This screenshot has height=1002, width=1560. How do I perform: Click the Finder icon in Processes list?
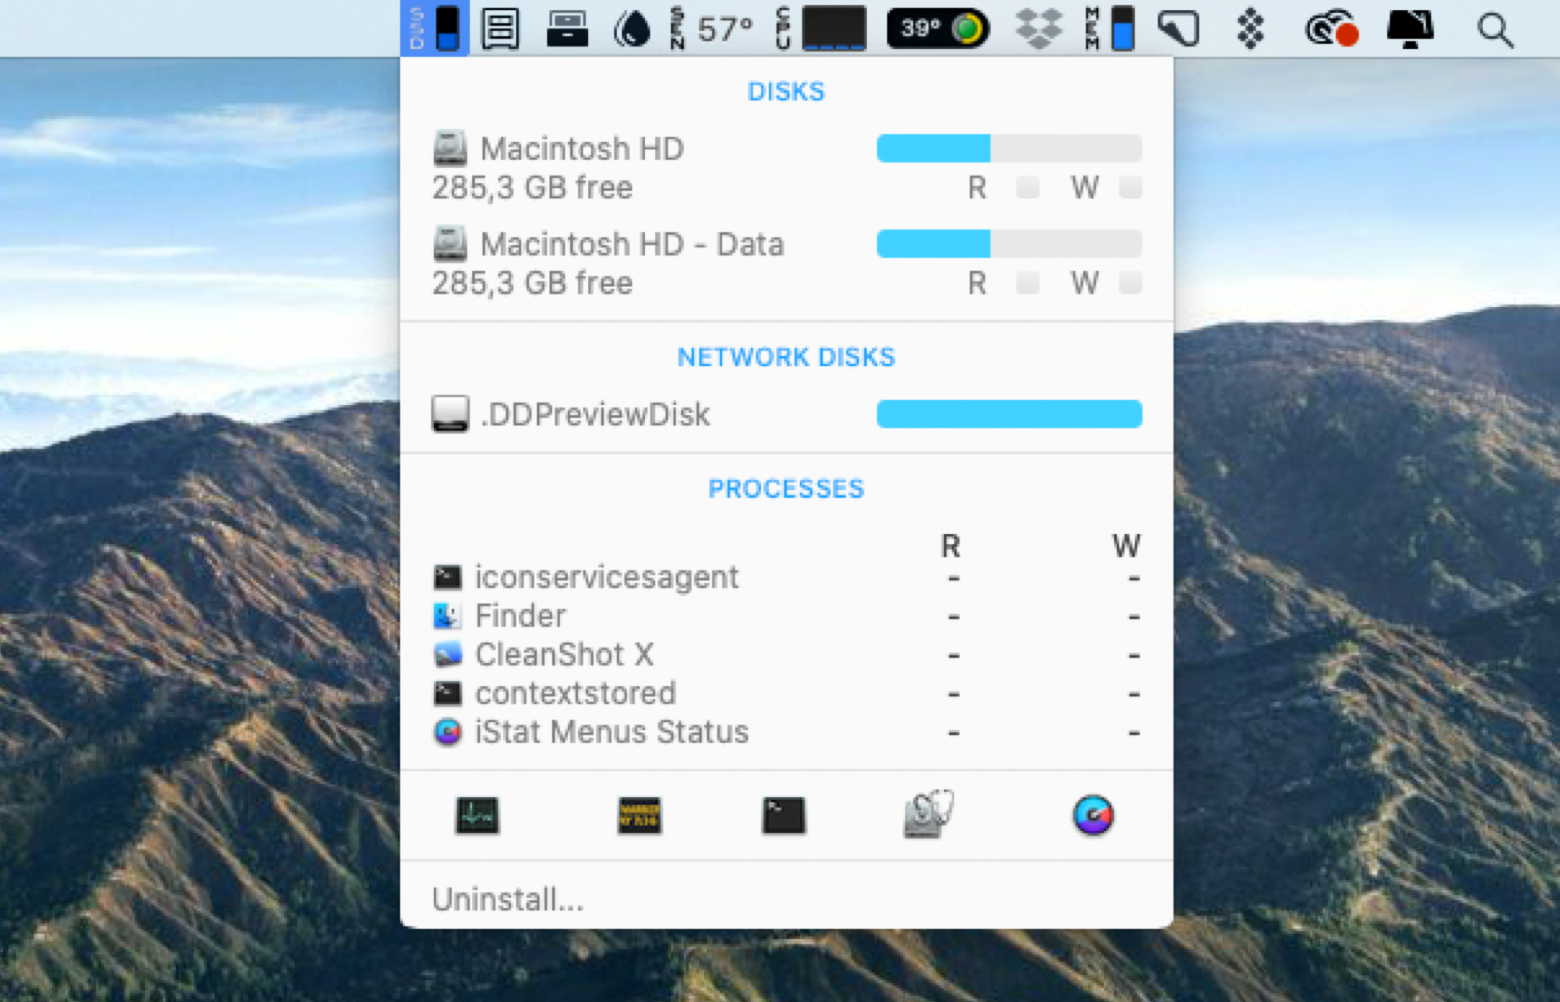click(448, 615)
